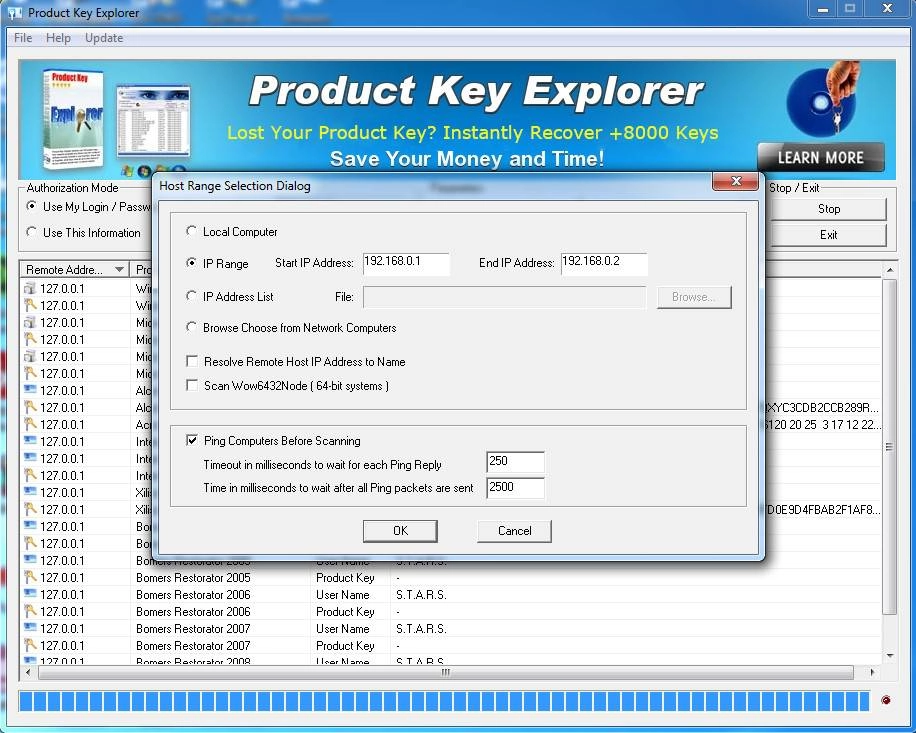The image size is (916, 733).
Task: Enable Resolve Remote Host IP Address to Name
Action: 192,361
